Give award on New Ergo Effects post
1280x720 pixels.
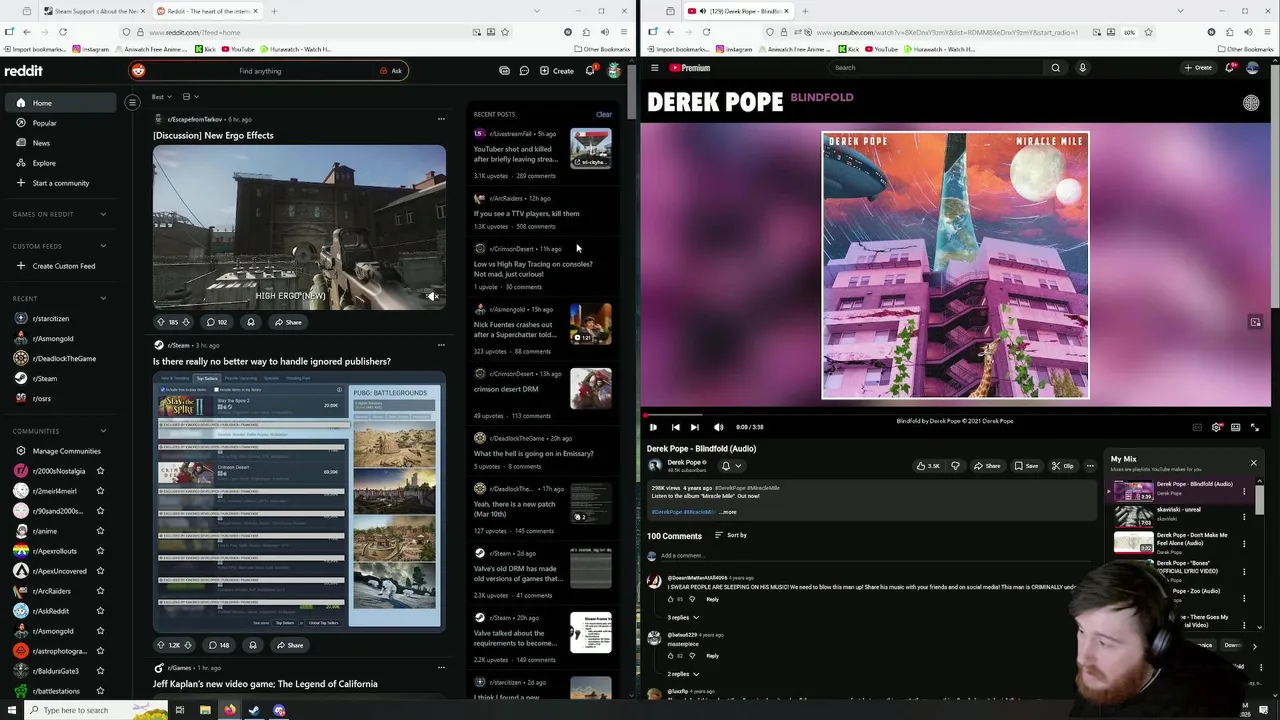(x=250, y=322)
